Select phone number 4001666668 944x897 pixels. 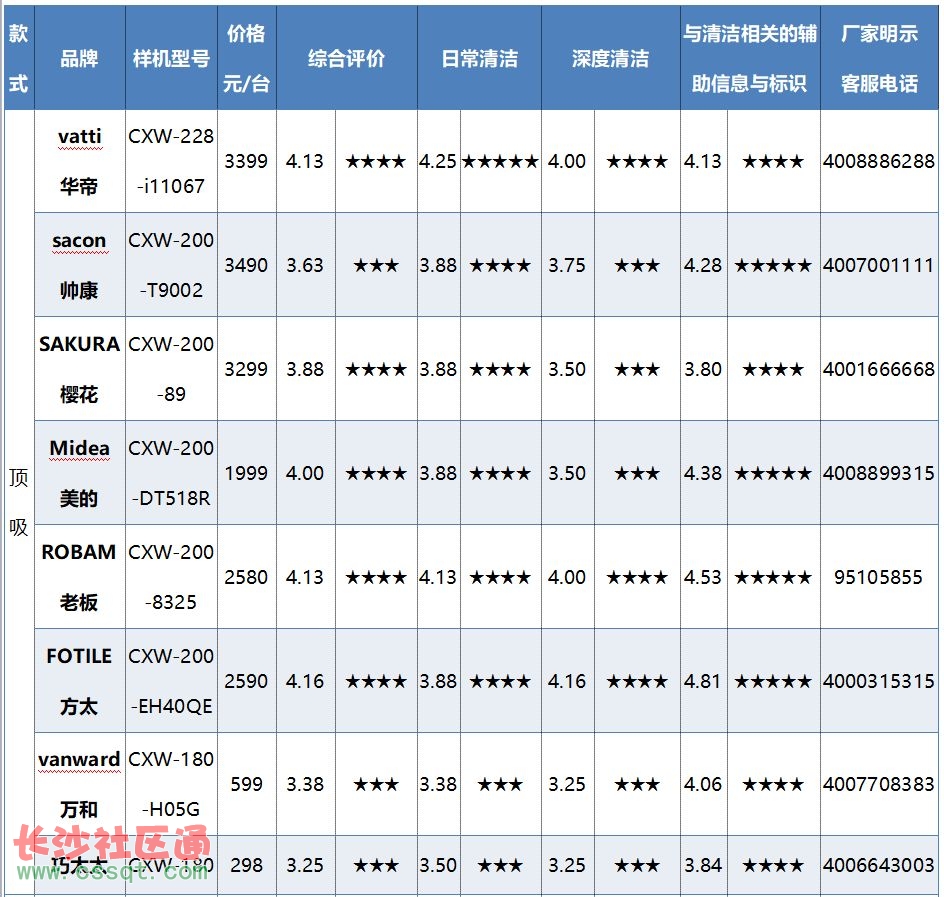pos(879,368)
